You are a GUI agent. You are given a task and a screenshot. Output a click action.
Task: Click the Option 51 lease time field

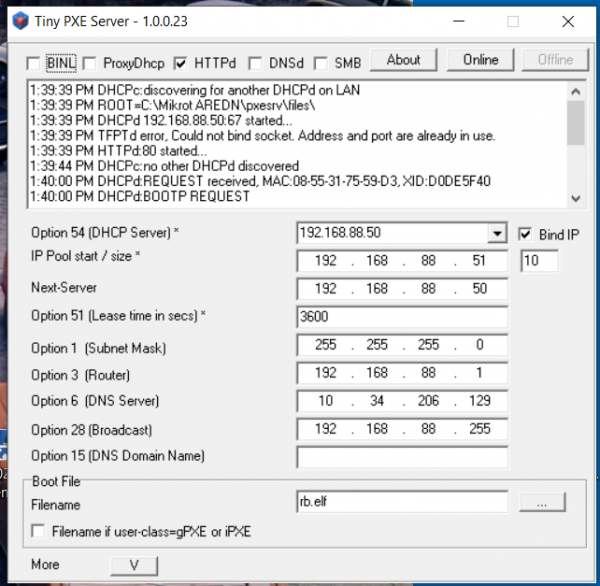(402, 317)
